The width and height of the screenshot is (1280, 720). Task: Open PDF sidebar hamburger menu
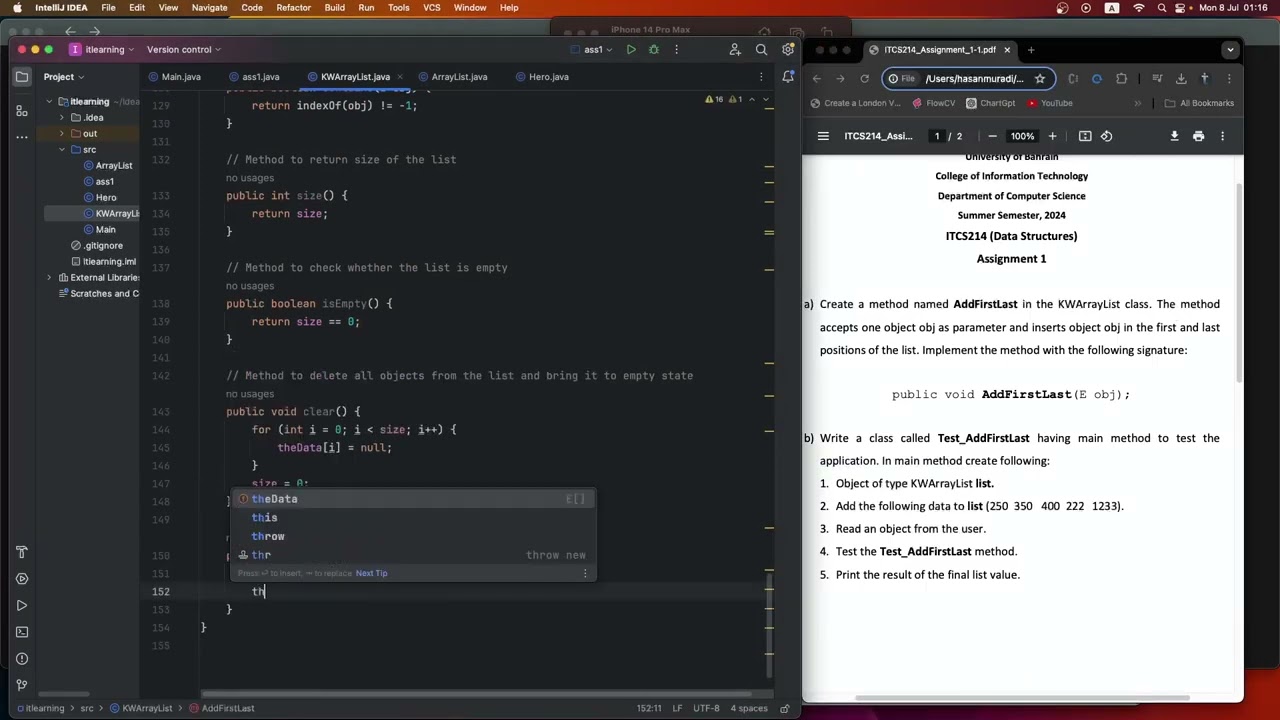(823, 136)
